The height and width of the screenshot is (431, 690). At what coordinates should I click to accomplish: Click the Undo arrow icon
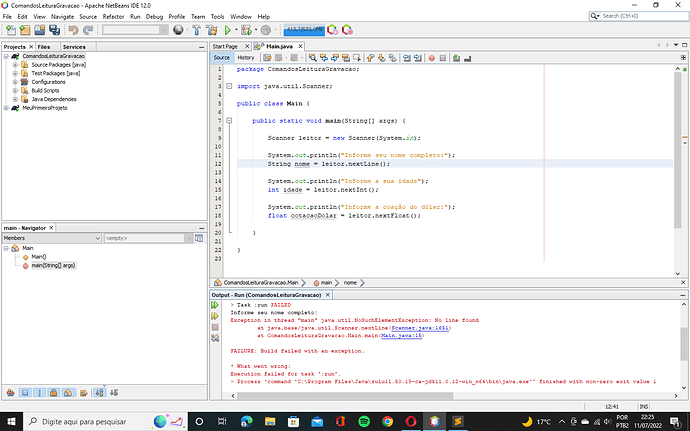coord(73,30)
